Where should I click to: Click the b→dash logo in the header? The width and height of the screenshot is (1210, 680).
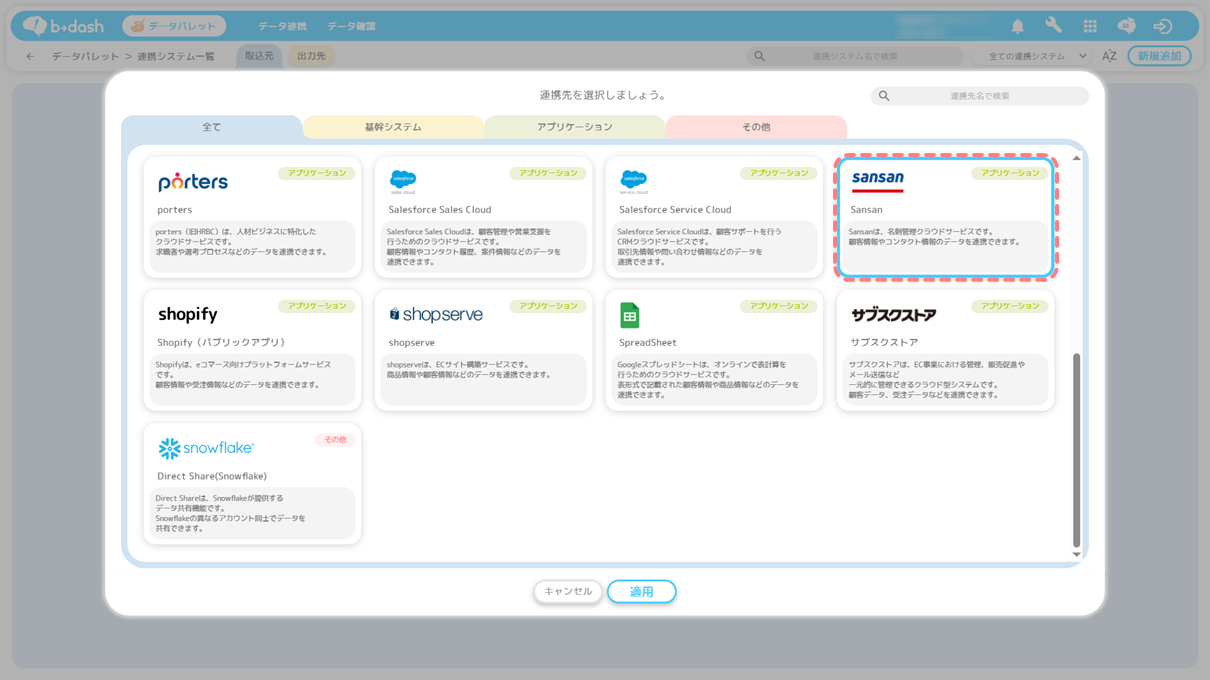pyautogui.click(x=63, y=26)
